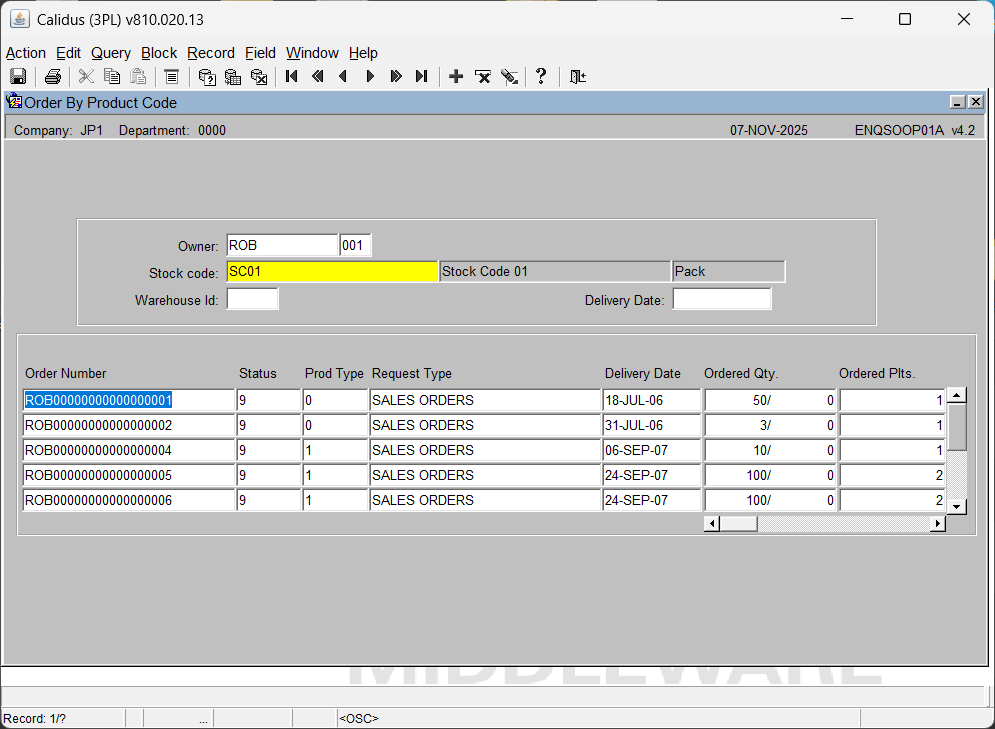Click the order list scroll down arrow
The height and width of the screenshot is (729, 995).
[957, 507]
